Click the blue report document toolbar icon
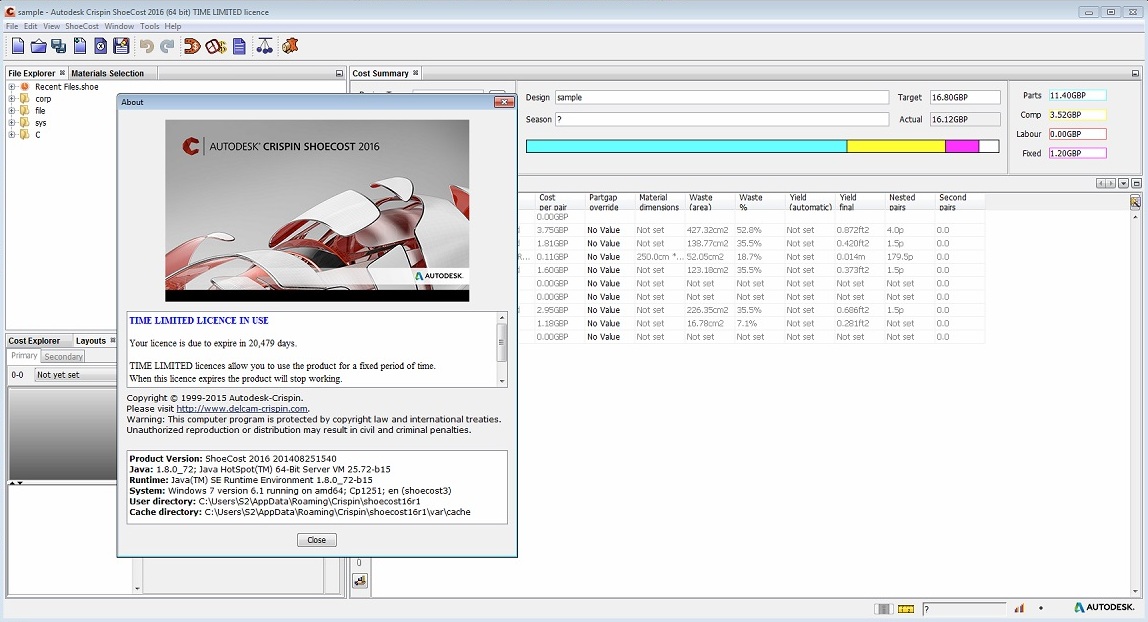The height and width of the screenshot is (622, 1148). (x=239, y=46)
